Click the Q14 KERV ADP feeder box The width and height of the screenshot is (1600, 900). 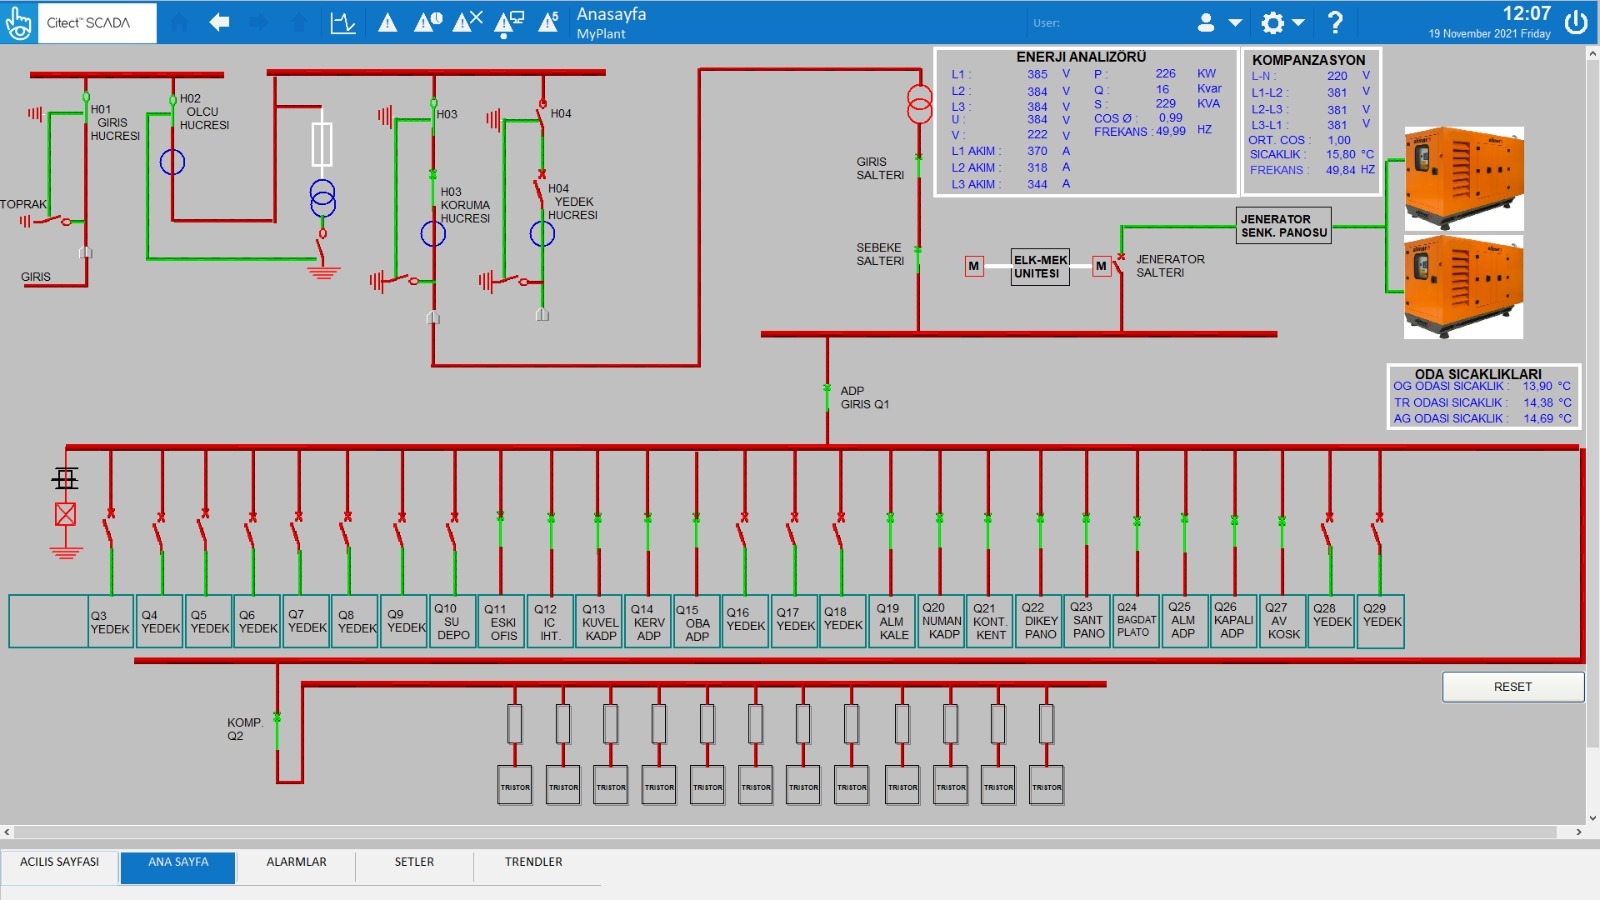pos(648,622)
